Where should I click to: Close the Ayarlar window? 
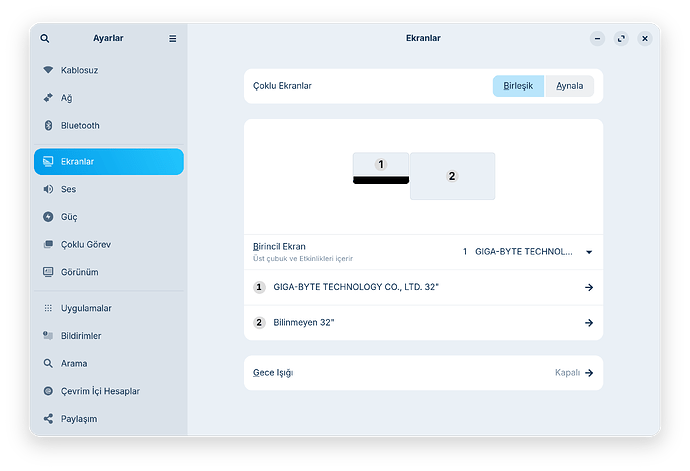(645, 38)
